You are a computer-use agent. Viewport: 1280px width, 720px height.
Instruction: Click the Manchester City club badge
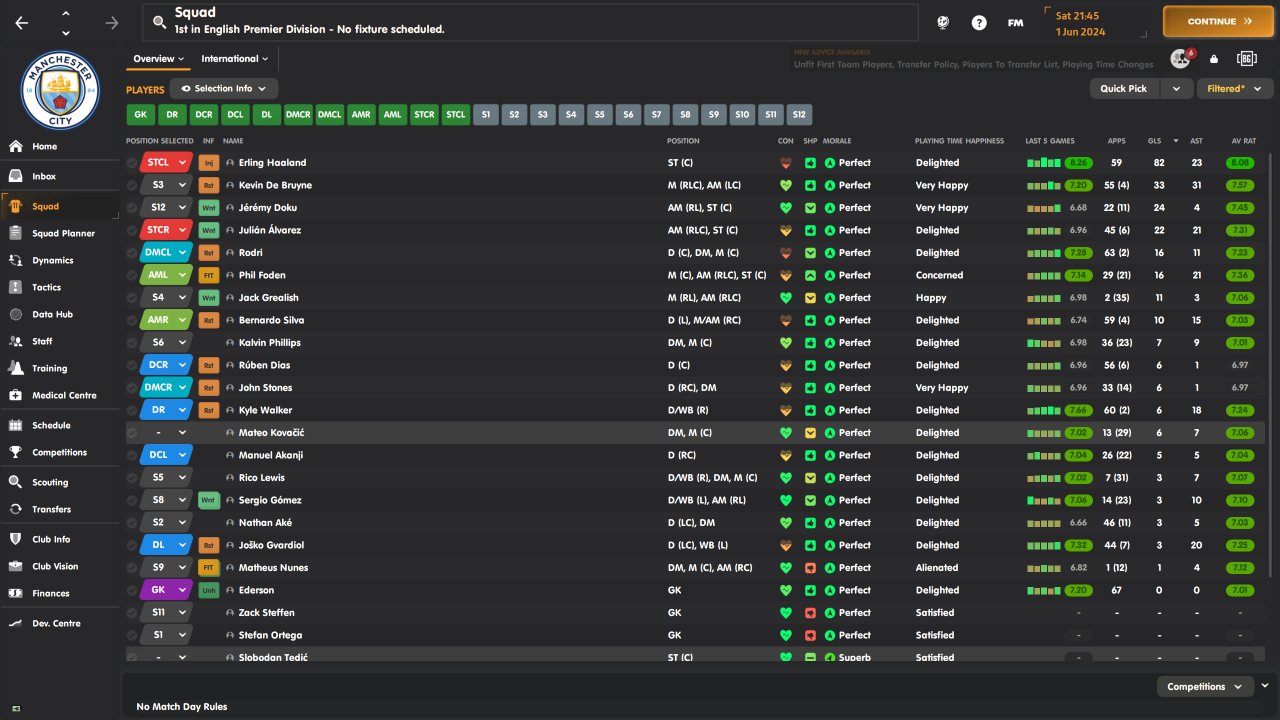pos(60,89)
